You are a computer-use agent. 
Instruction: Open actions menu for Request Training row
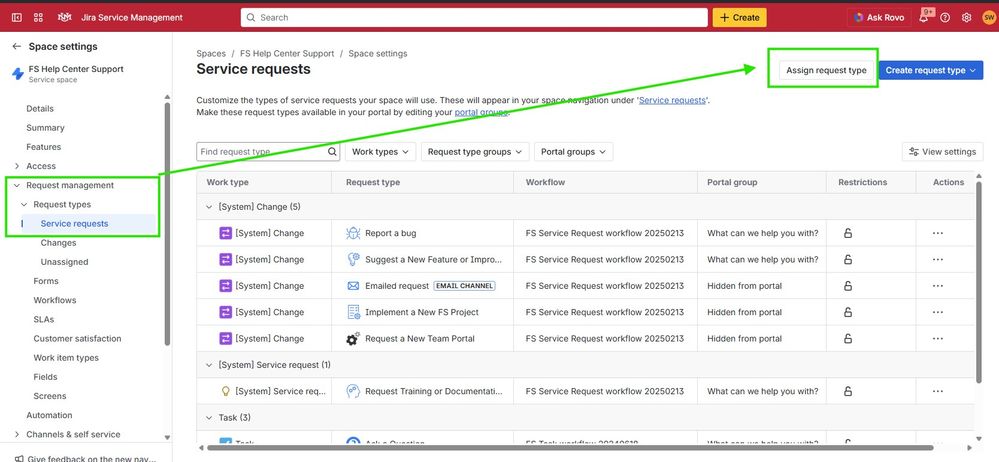[x=937, y=391]
